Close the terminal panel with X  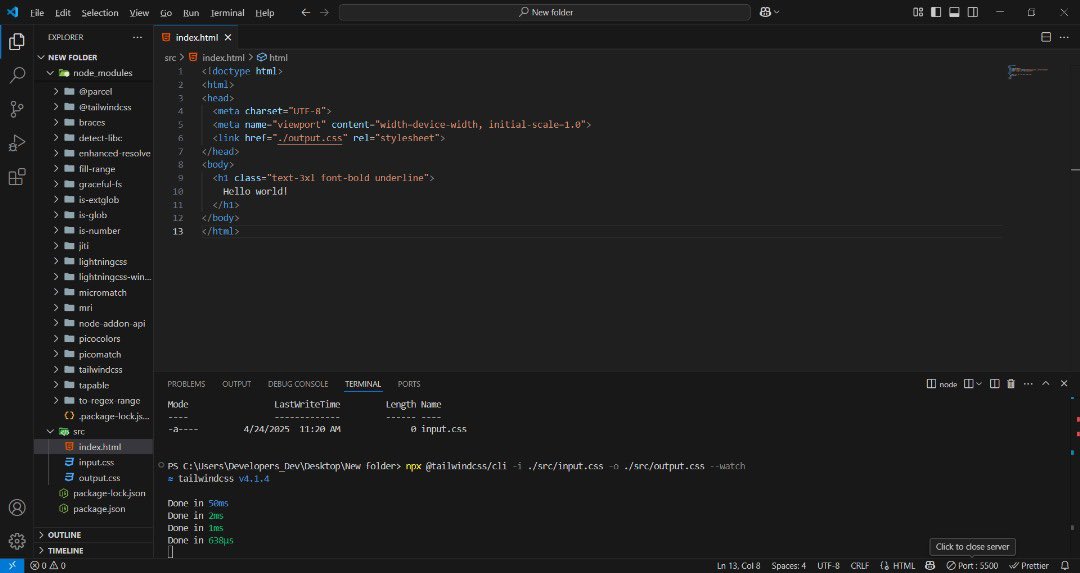pyautogui.click(x=1064, y=384)
